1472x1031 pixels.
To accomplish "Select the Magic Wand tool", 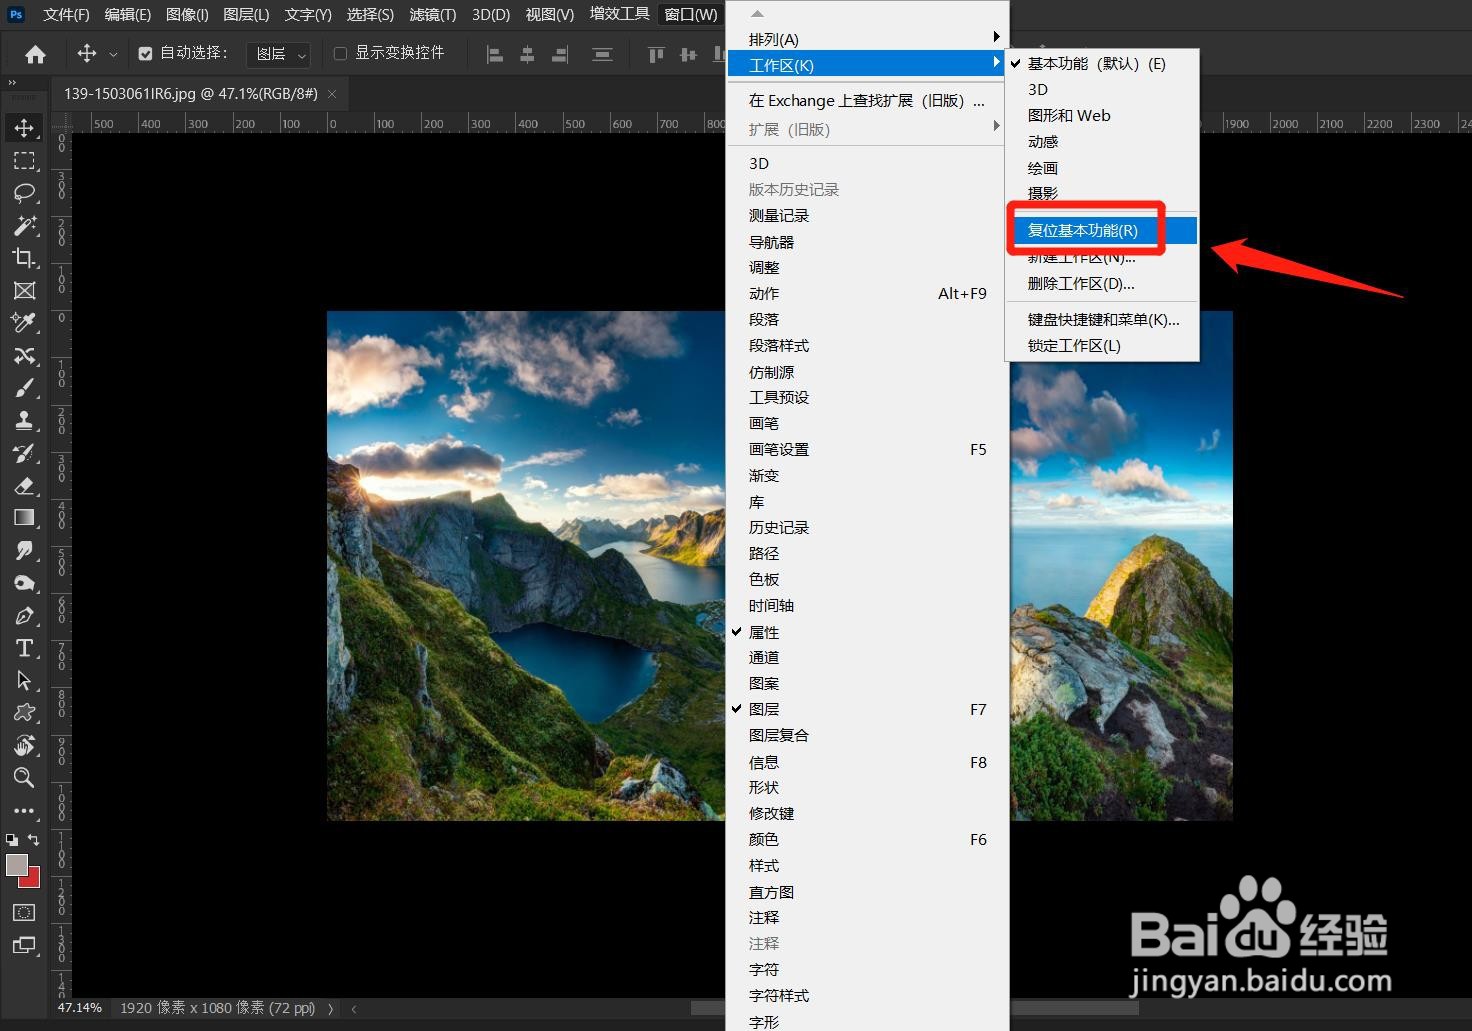I will [24, 225].
